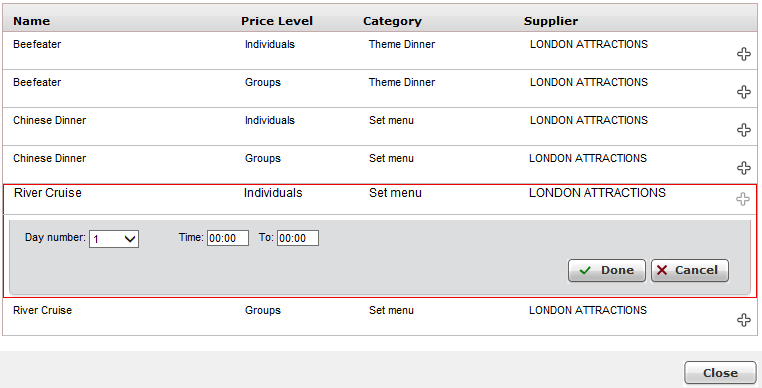Add Beefeater Individuals via plus icon
This screenshot has height=388, width=762.
pyautogui.click(x=744, y=54)
